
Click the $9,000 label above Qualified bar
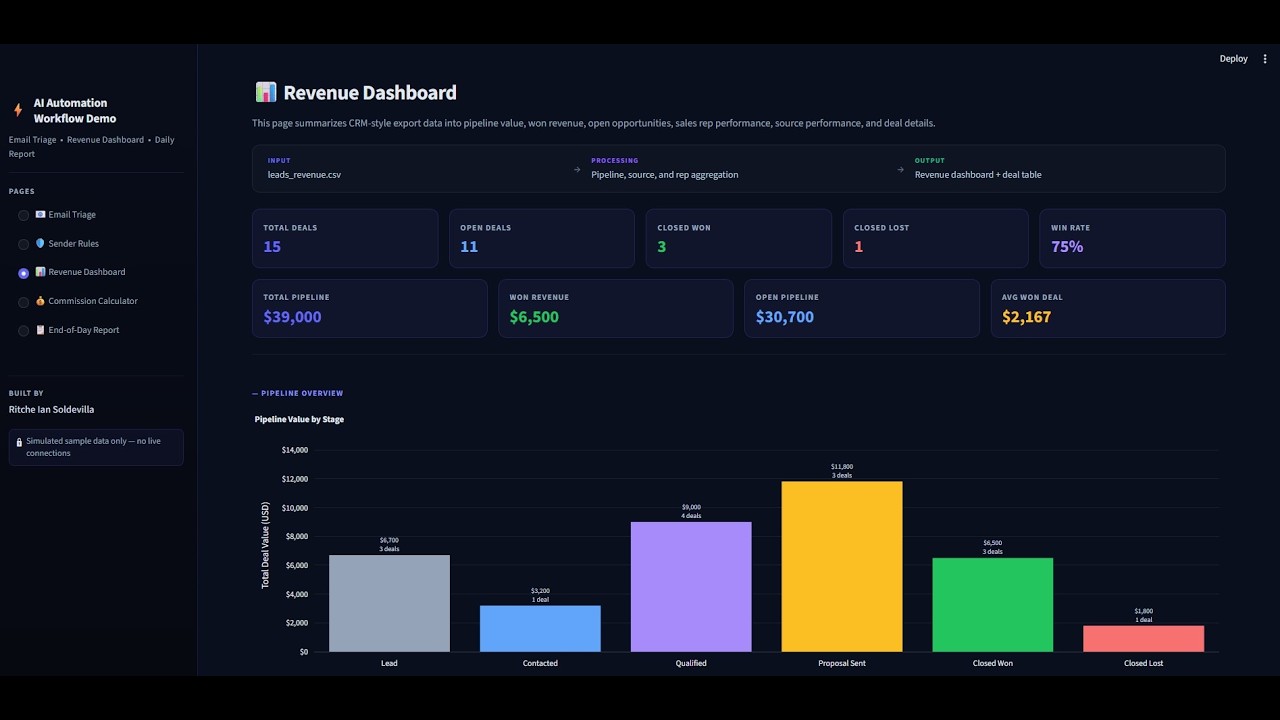coord(691,507)
